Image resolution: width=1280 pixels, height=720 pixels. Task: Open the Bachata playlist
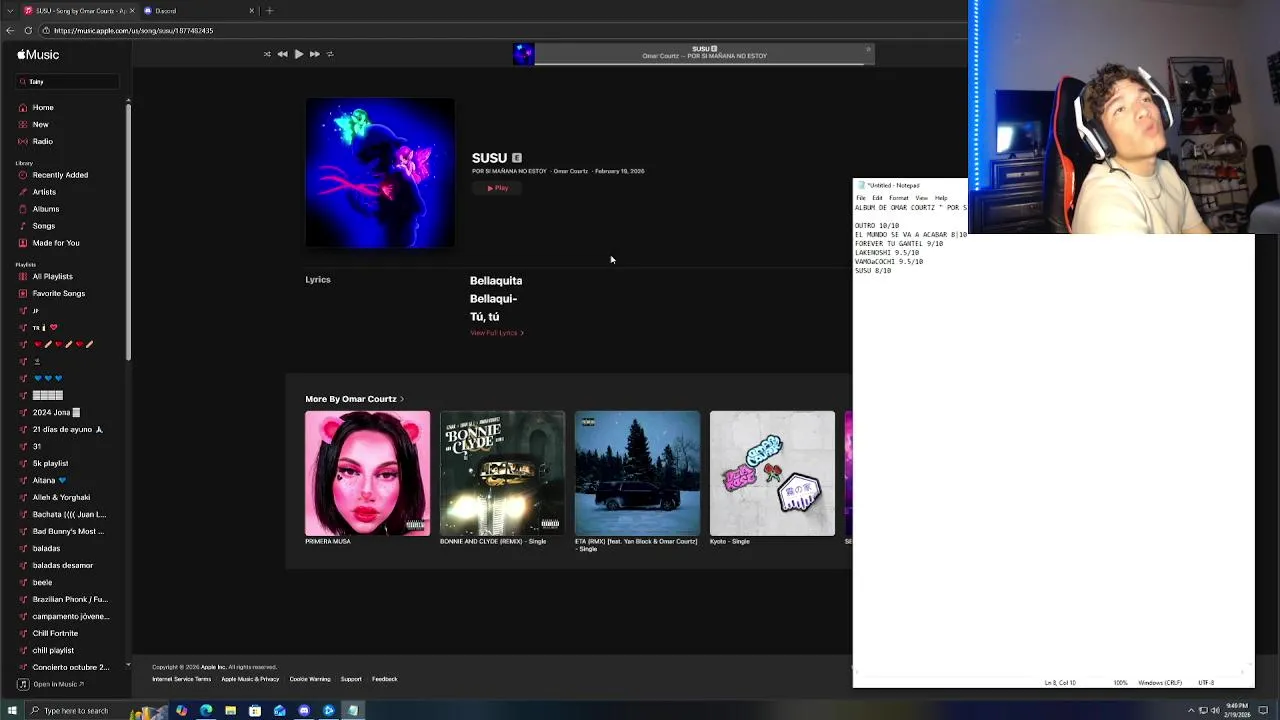tap(69, 514)
